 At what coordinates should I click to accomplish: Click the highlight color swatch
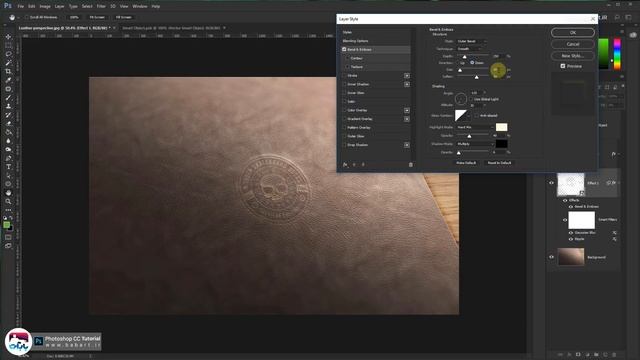click(x=502, y=127)
